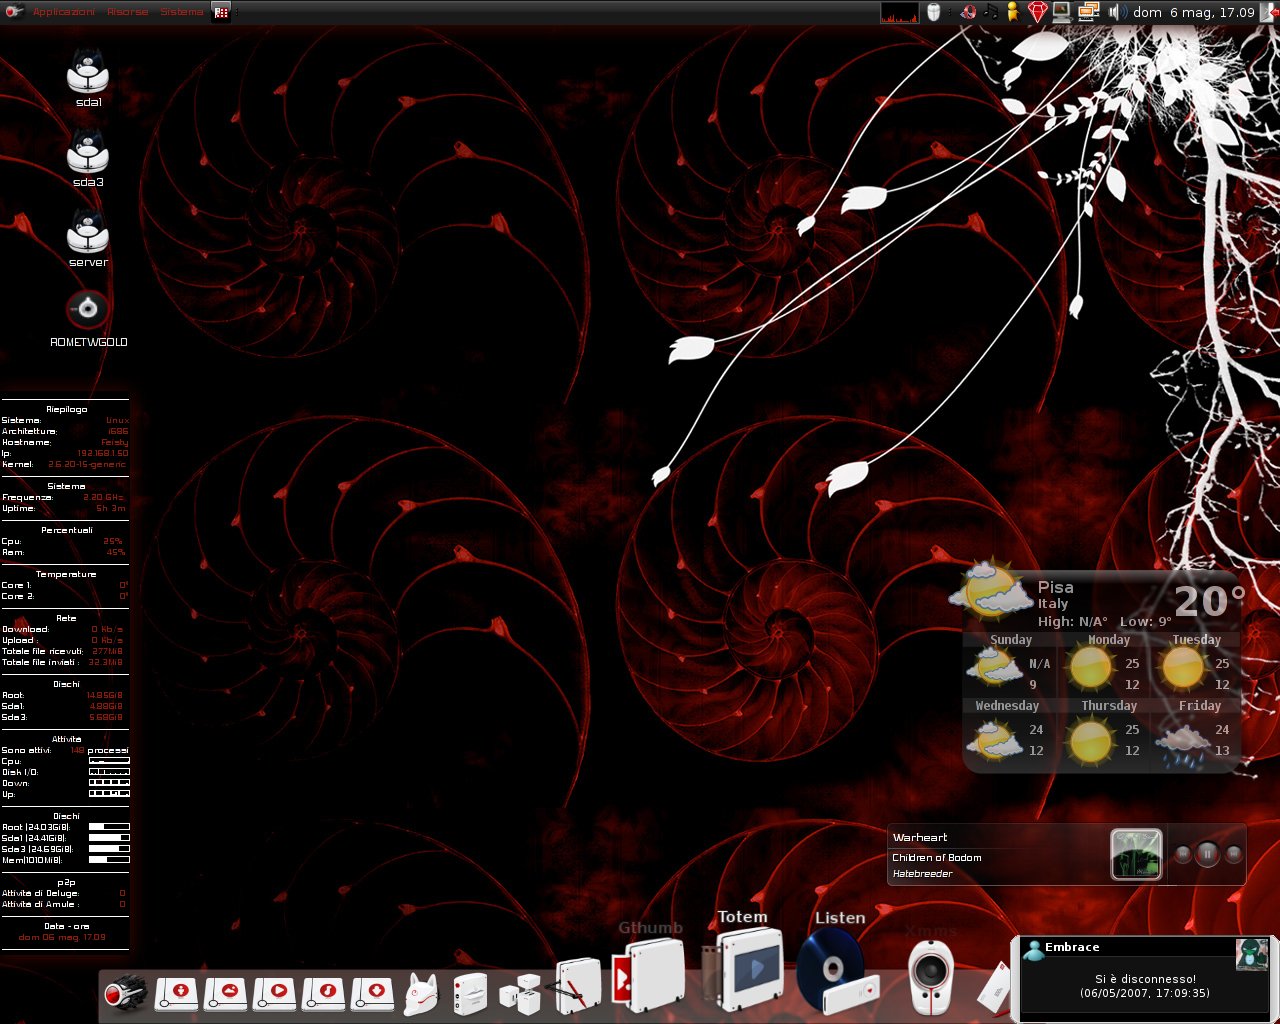Viewport: 1280px width, 1024px height.
Task: Pause the Warheart track
Action: (x=1207, y=854)
